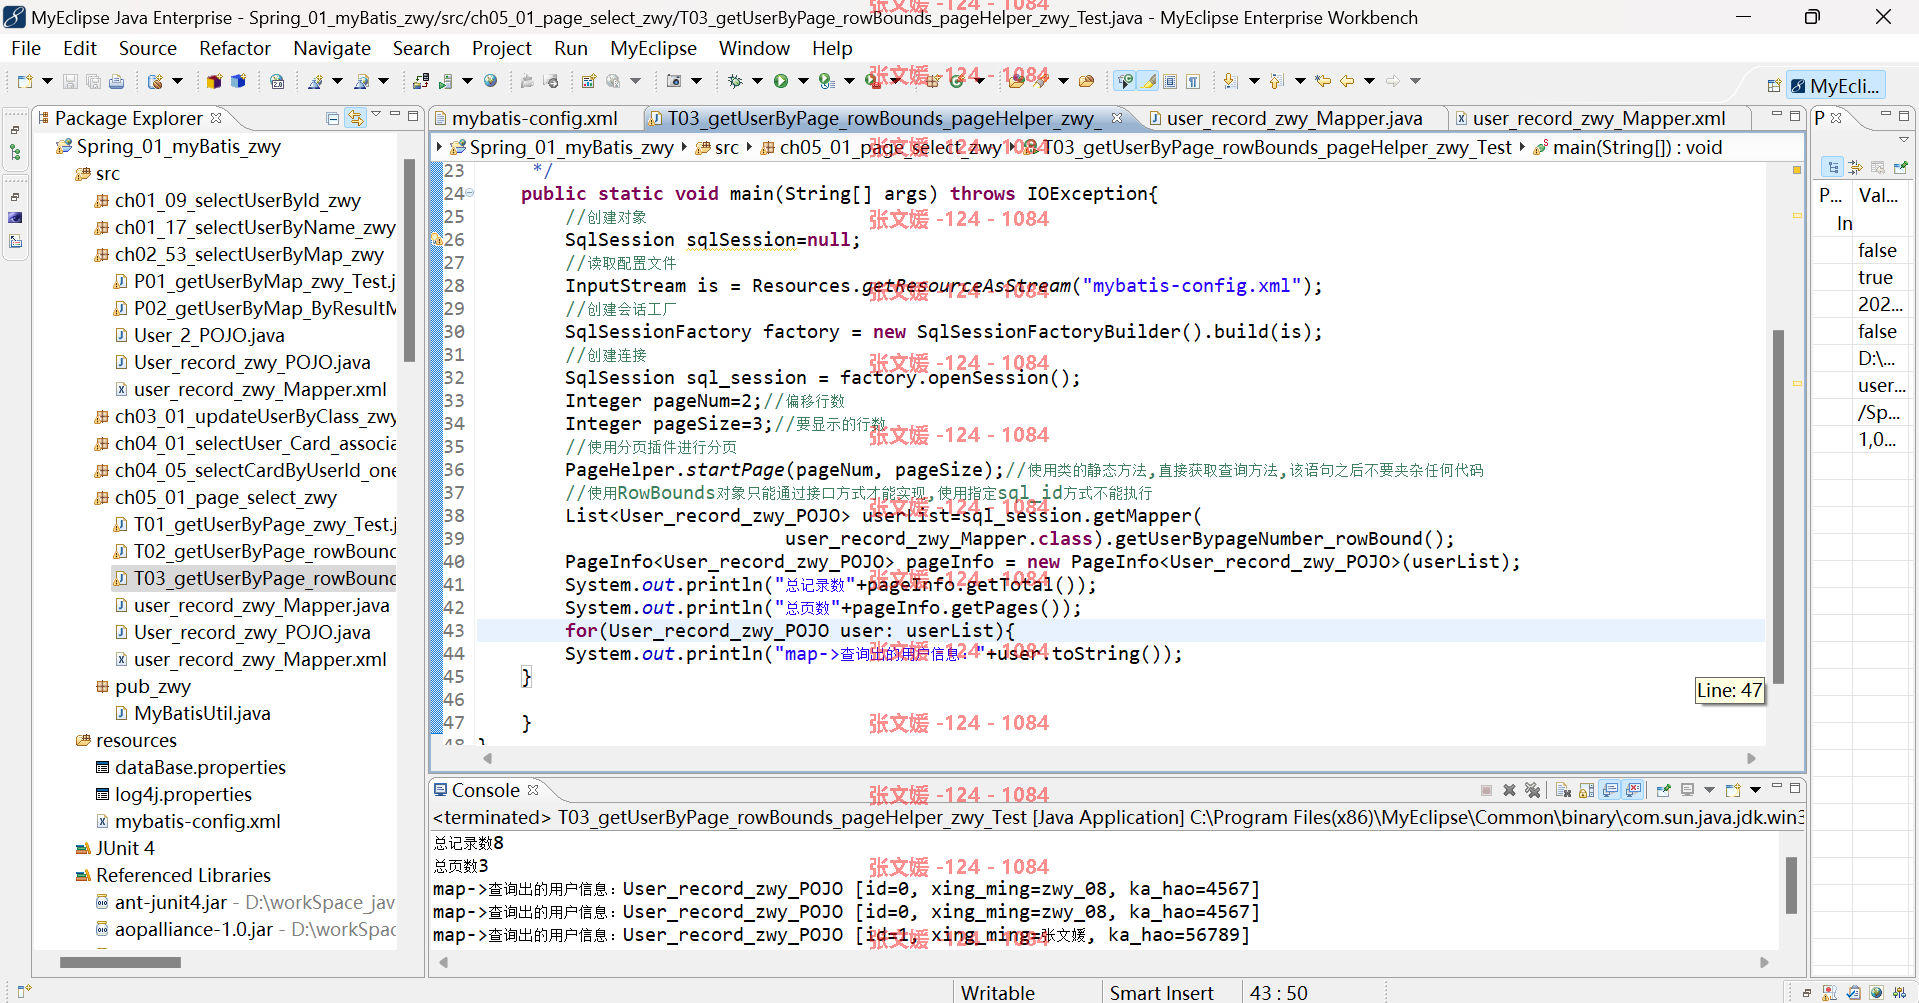Open Package Explorer view menu triangle
Screen dimensions: 1919x1003
point(376,115)
